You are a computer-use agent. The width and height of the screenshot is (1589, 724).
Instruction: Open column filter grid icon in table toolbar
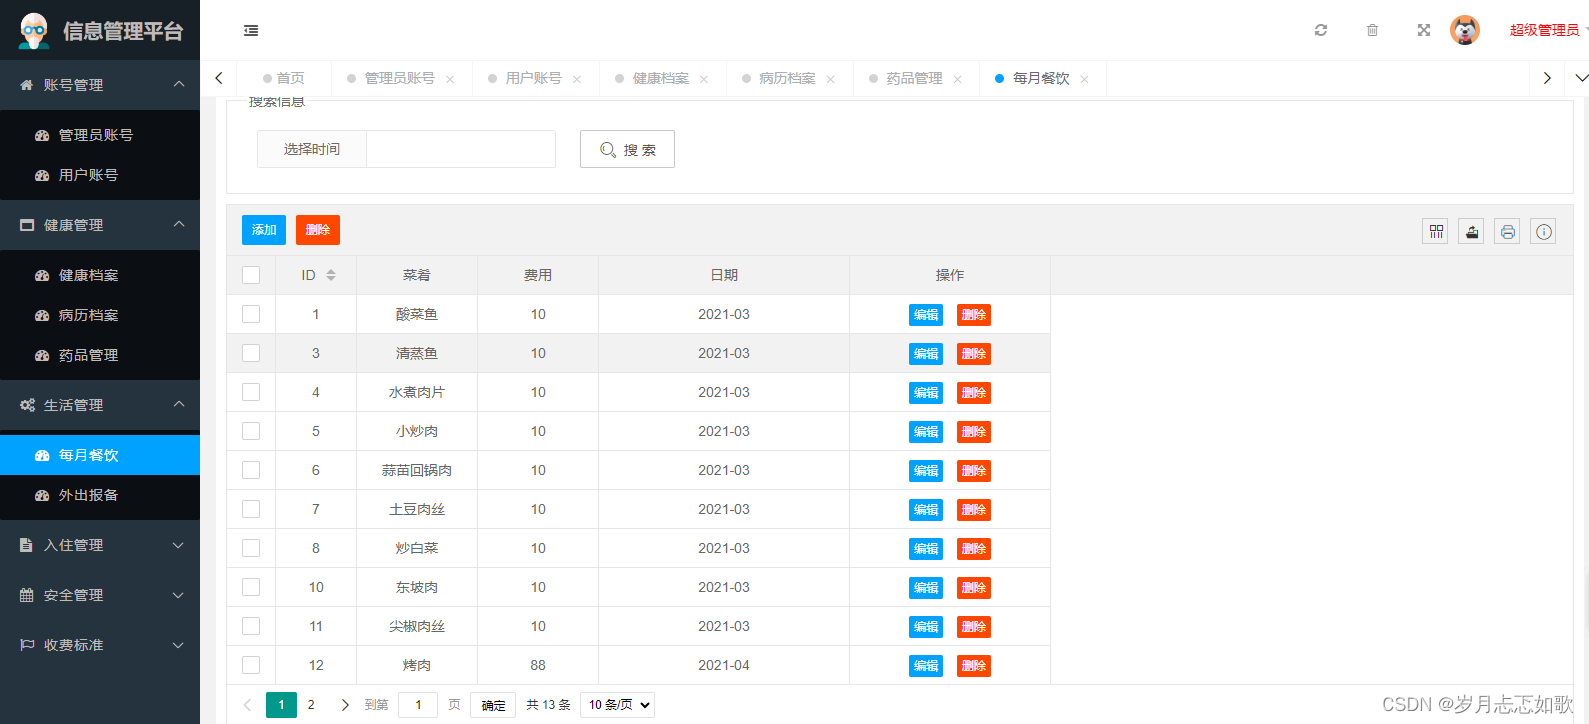pyautogui.click(x=1436, y=232)
